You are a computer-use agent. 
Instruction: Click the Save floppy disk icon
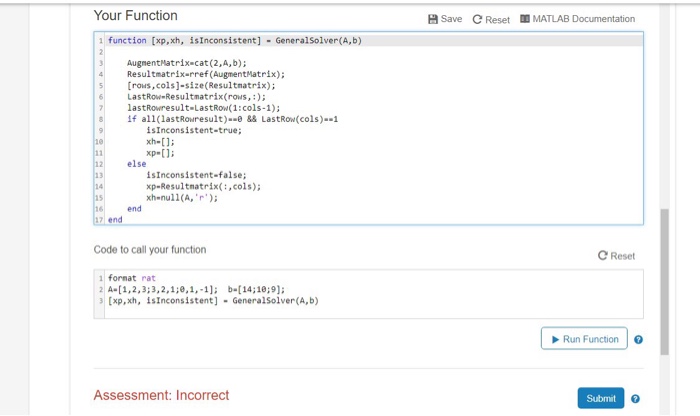point(433,19)
